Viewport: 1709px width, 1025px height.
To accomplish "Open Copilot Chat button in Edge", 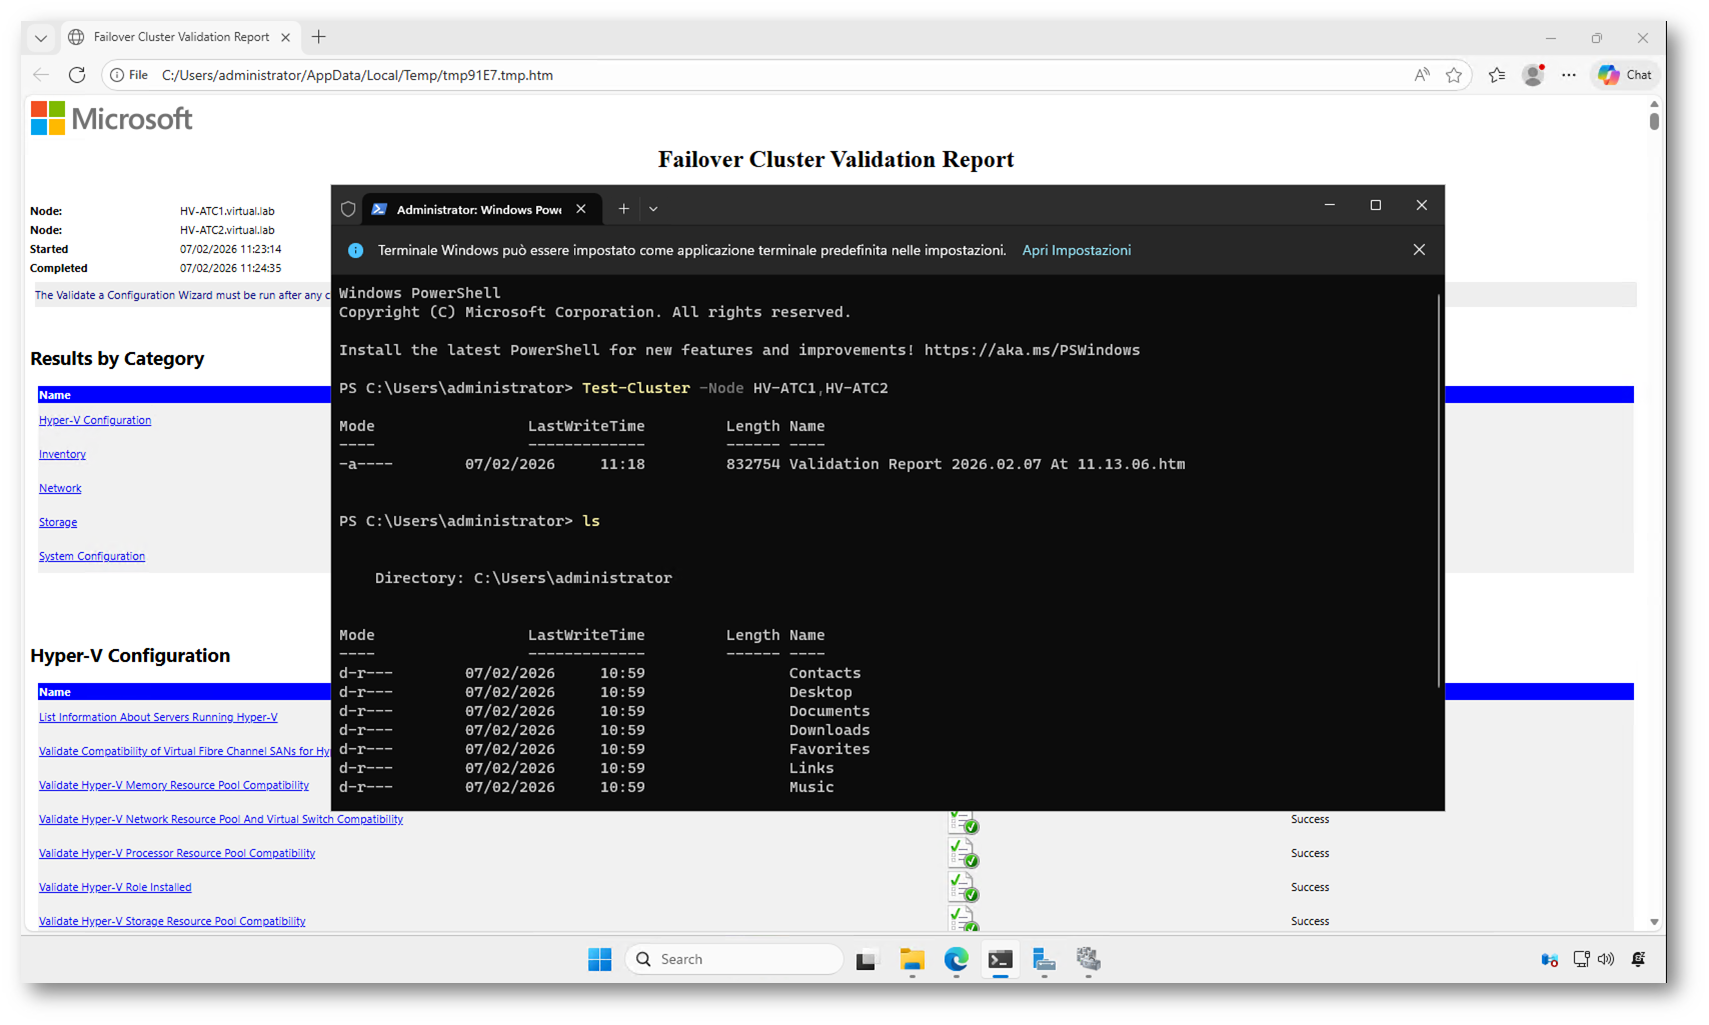I will click(1625, 75).
